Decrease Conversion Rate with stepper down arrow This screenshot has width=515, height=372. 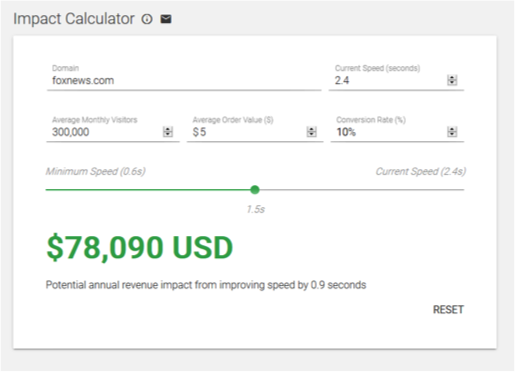[x=452, y=134]
